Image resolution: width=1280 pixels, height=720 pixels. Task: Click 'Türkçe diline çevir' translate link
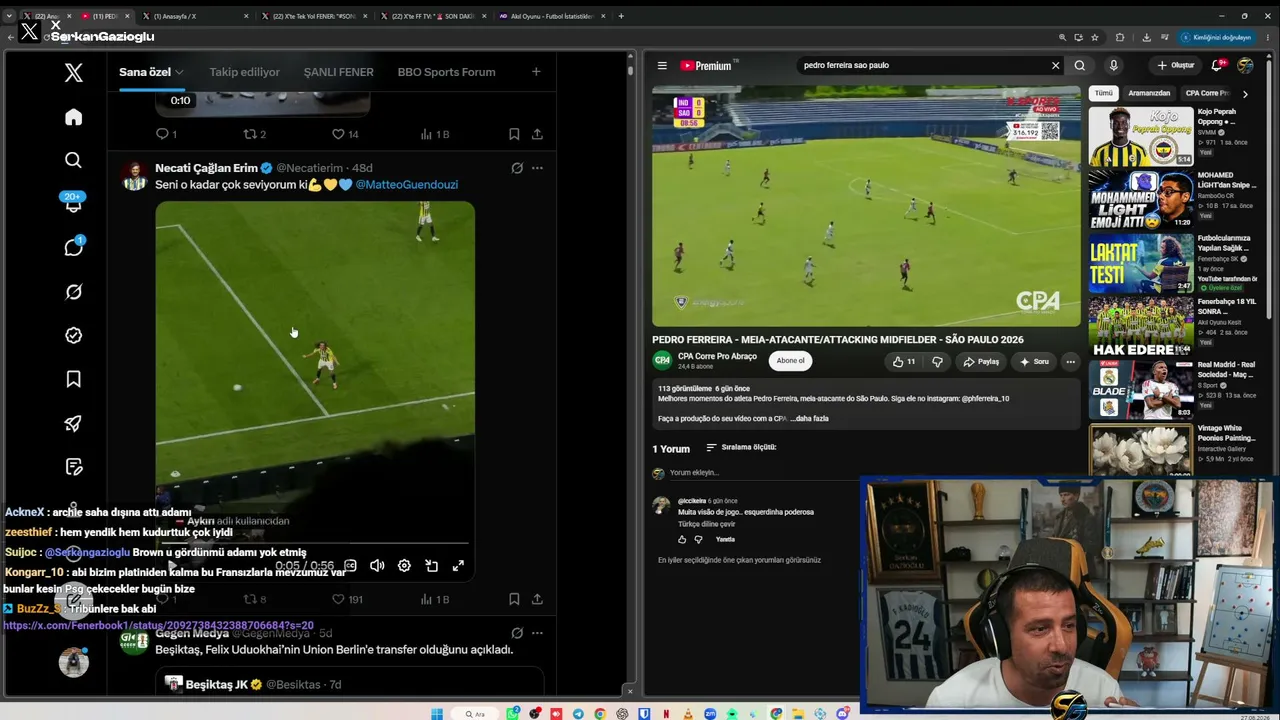pos(706,524)
